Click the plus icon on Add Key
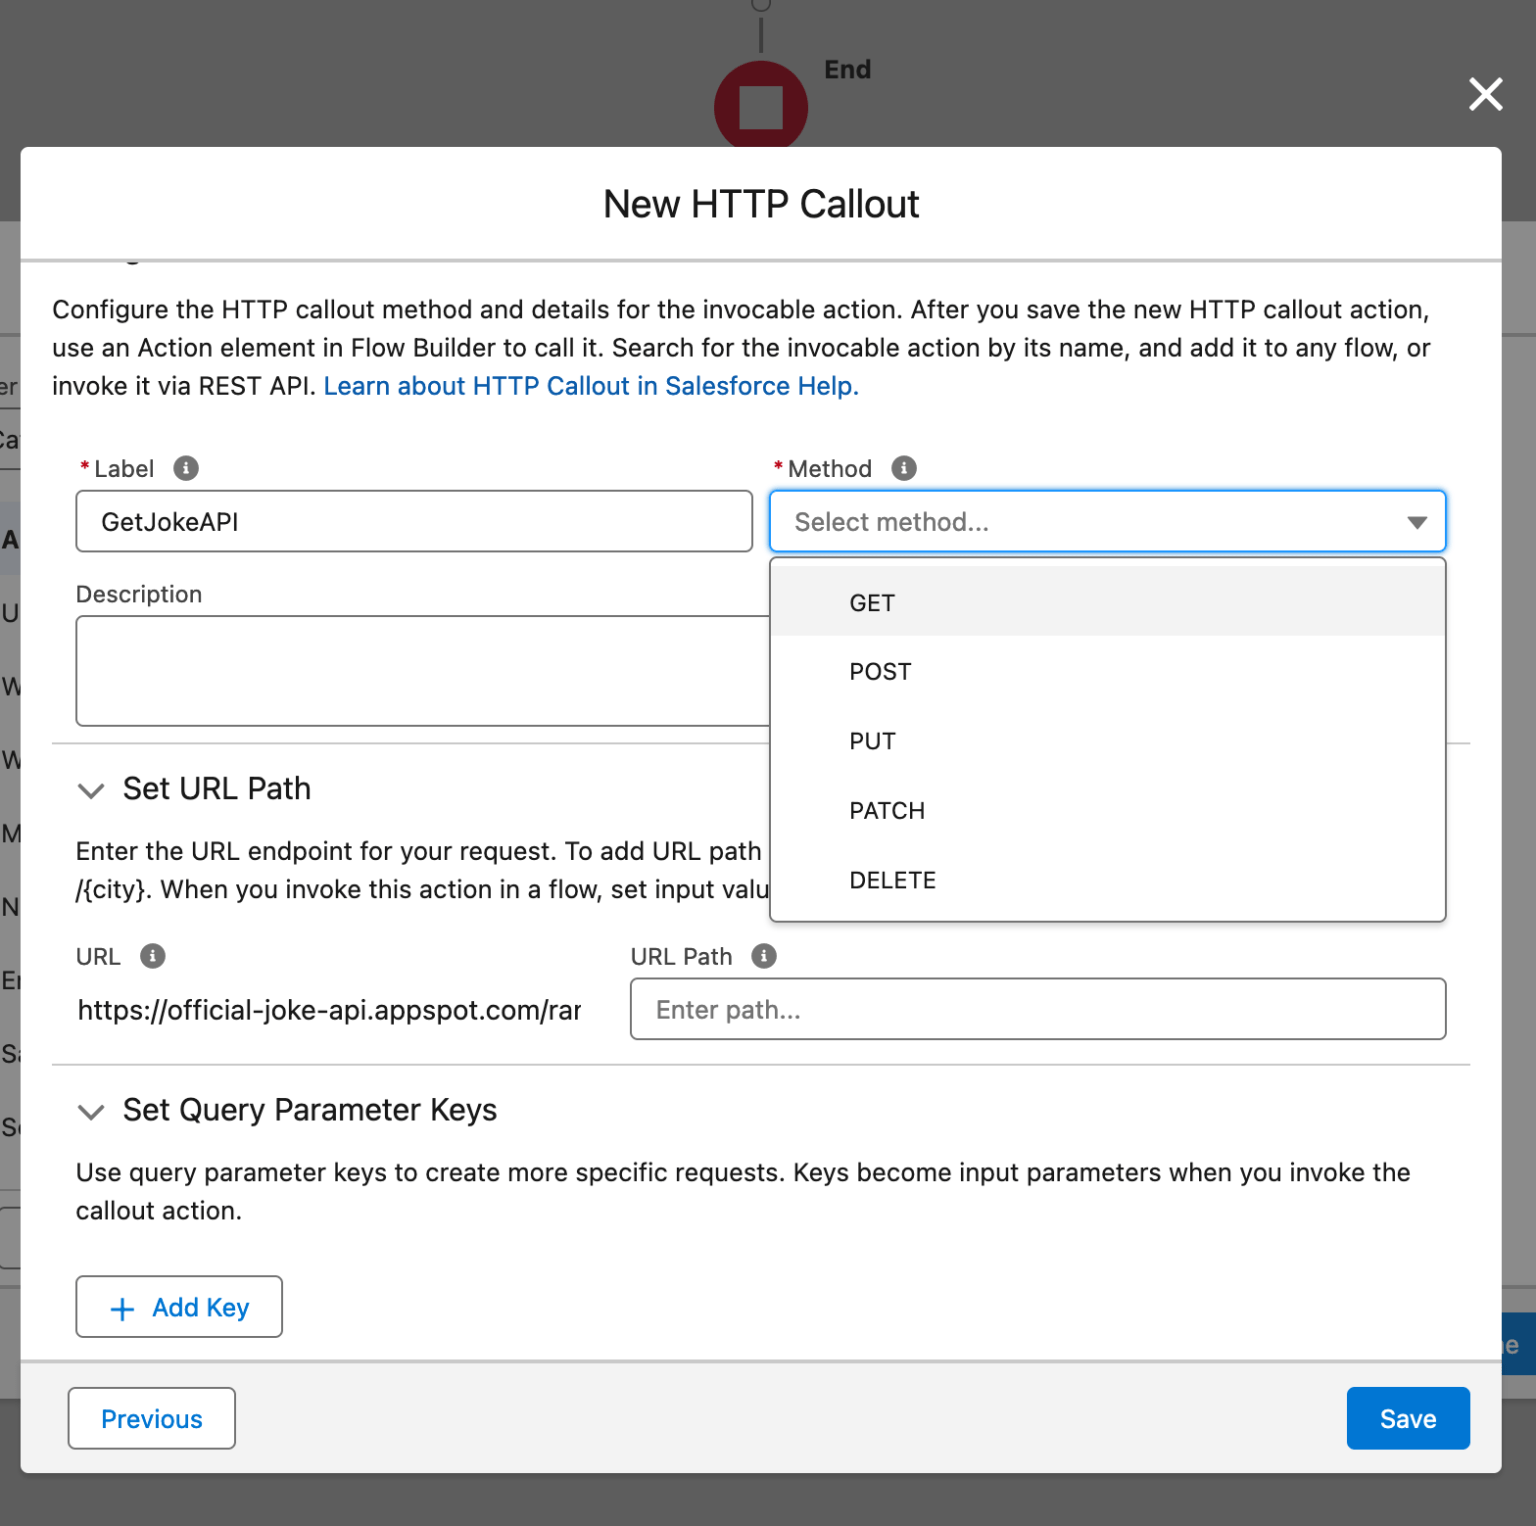Screen dimensions: 1536x1526 point(122,1307)
